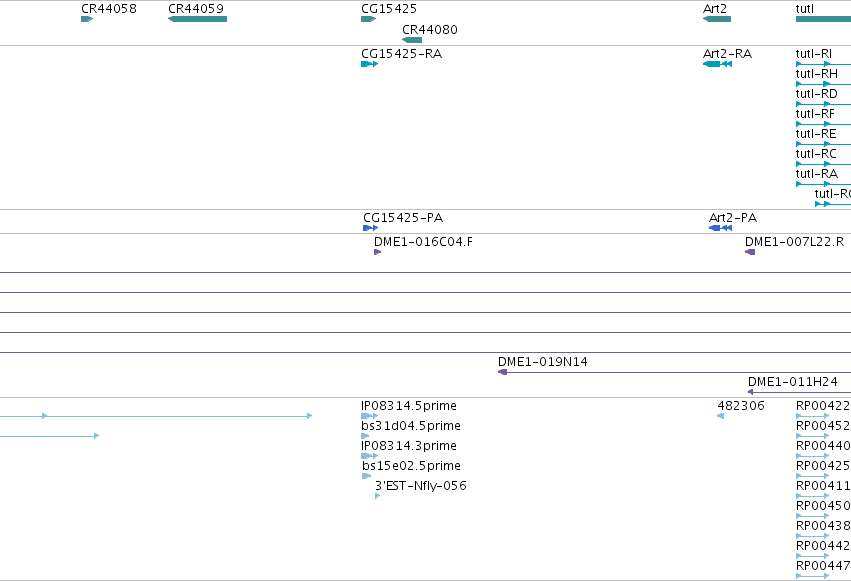Click the RP00411 feature
Image resolution: width=851 pixels, height=581 pixels.
click(812, 496)
